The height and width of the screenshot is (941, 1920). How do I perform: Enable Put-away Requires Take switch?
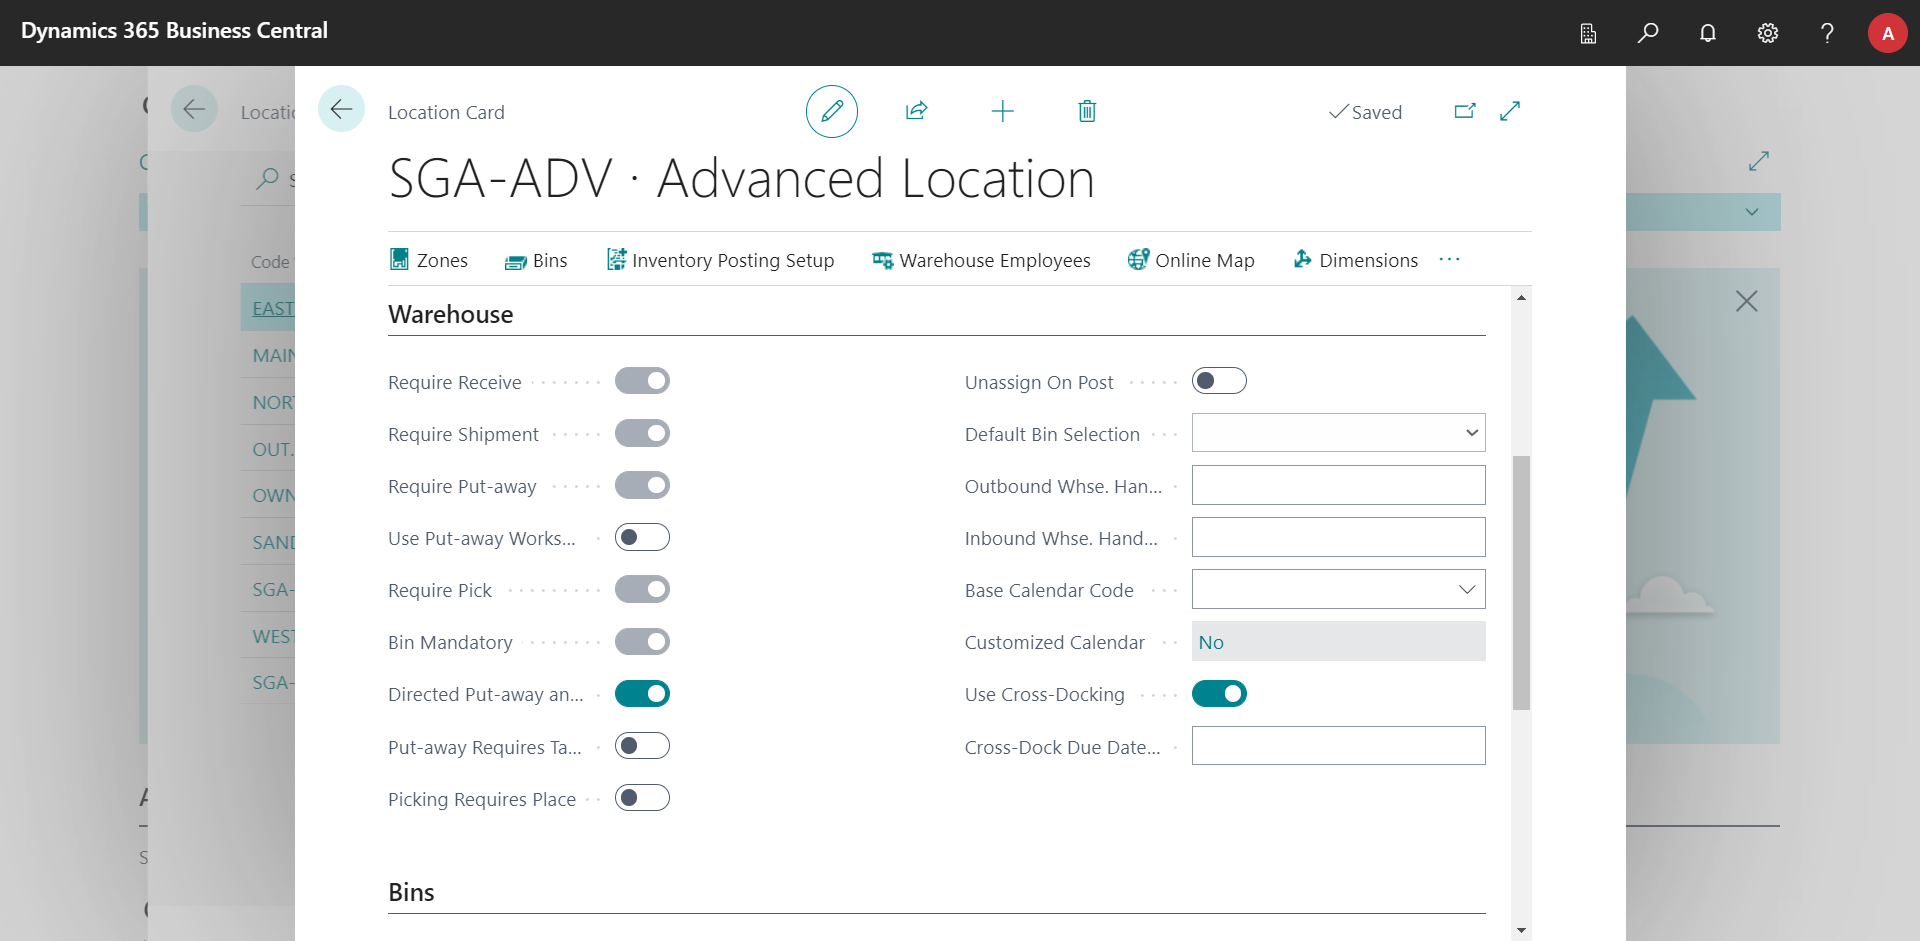642,745
